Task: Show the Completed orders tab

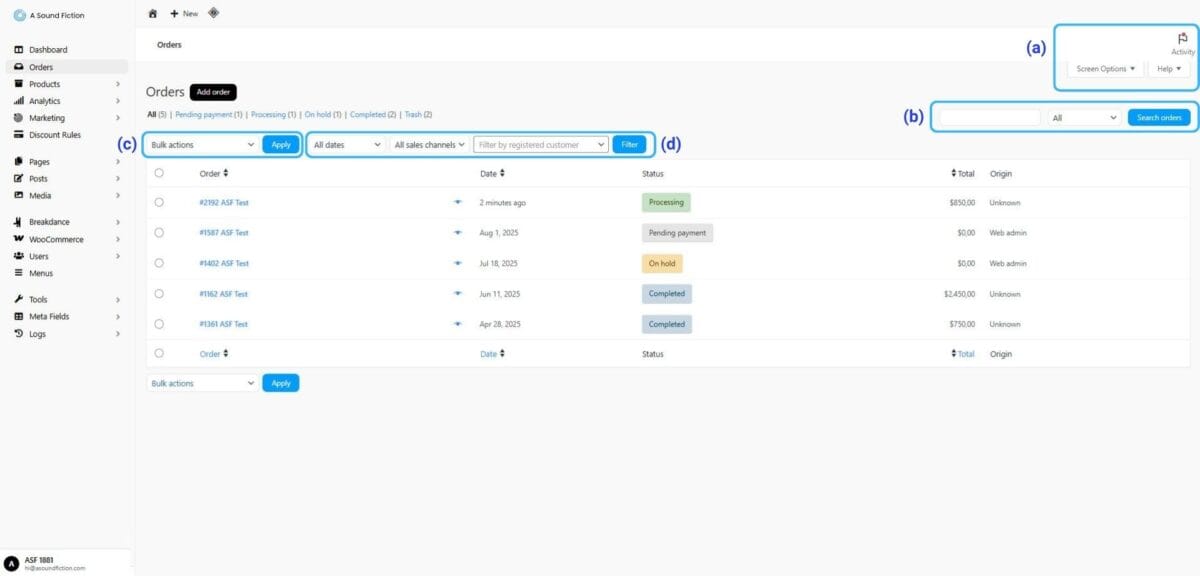Action: (x=368, y=115)
